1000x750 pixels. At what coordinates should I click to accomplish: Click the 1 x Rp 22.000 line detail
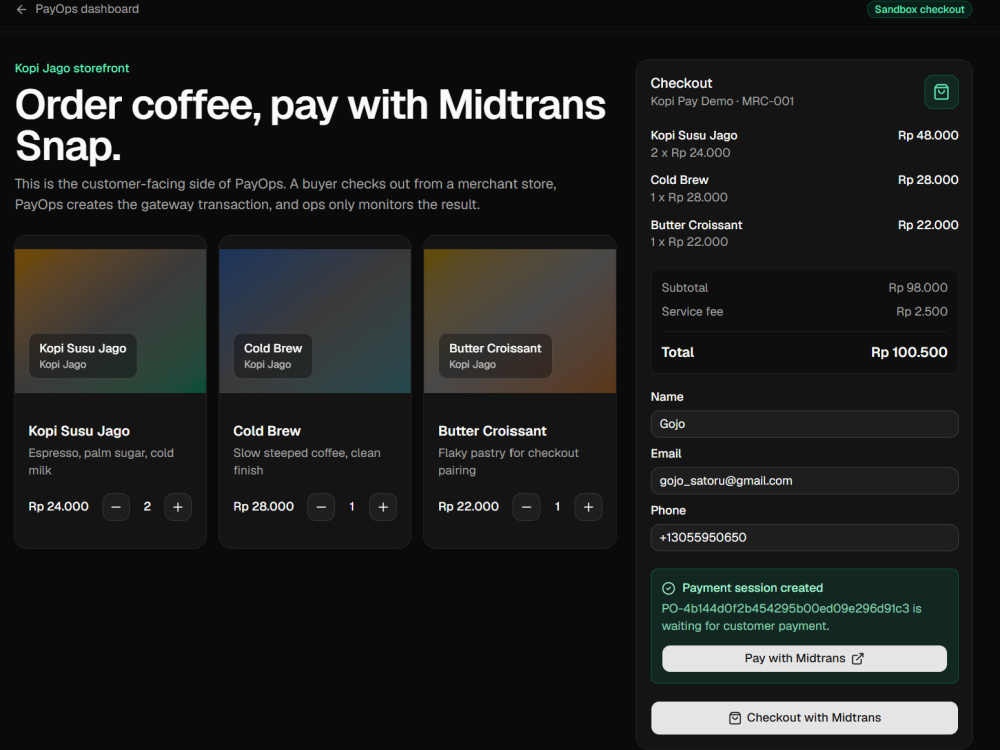coord(689,242)
